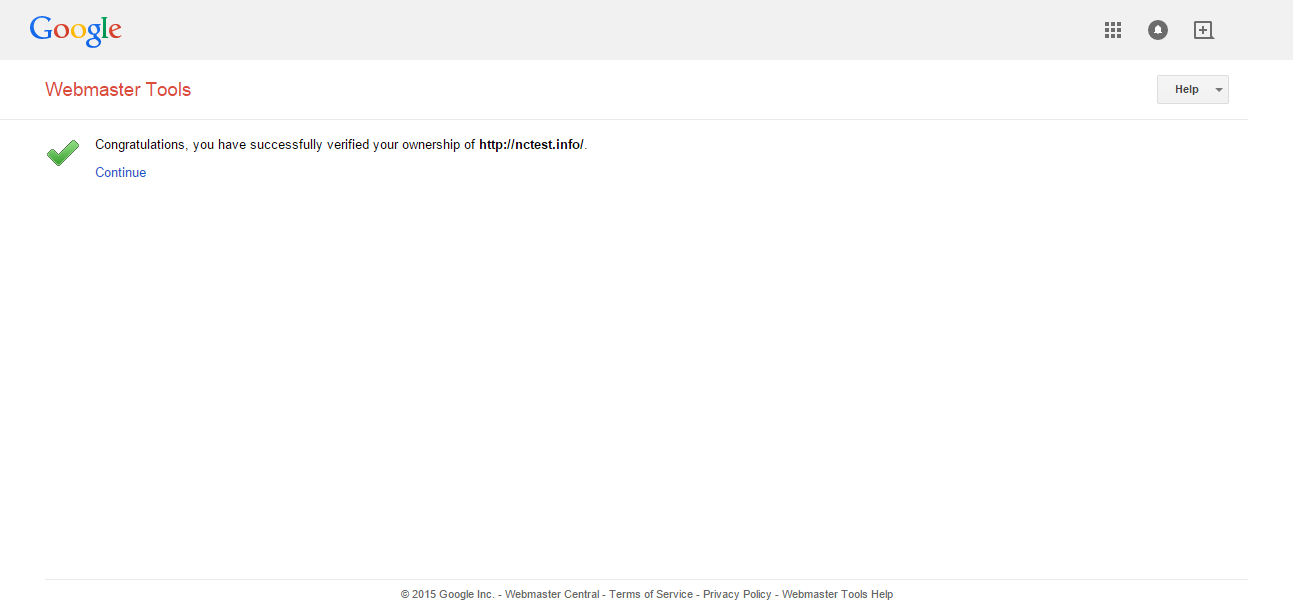The height and width of the screenshot is (606, 1293).
Task: Expand the Help dropdown arrow
Action: click(x=1218, y=90)
